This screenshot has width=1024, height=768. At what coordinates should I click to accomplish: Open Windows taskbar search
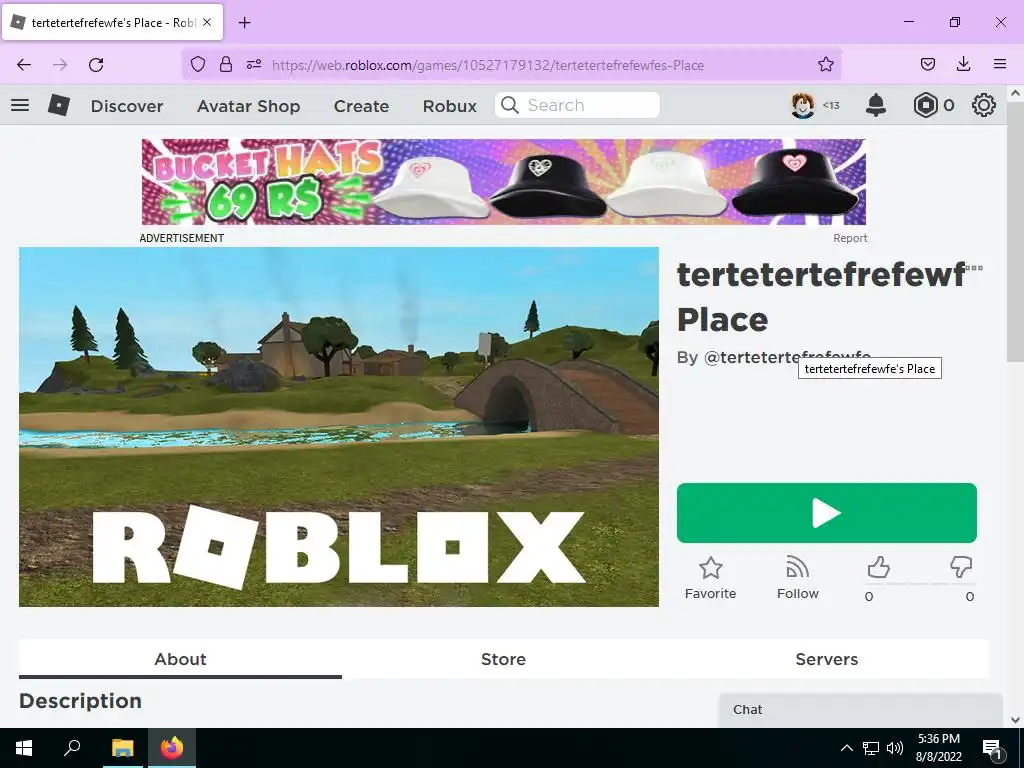(x=72, y=748)
